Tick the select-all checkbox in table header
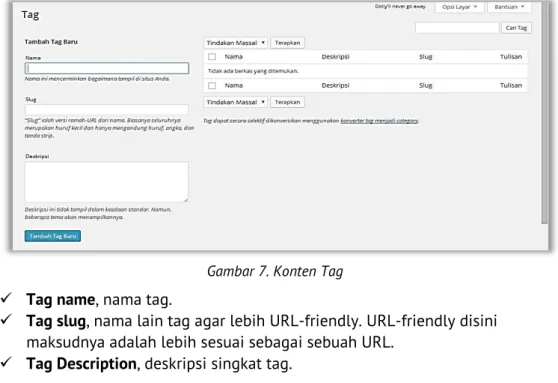This screenshot has width=558, height=383. coord(212,57)
